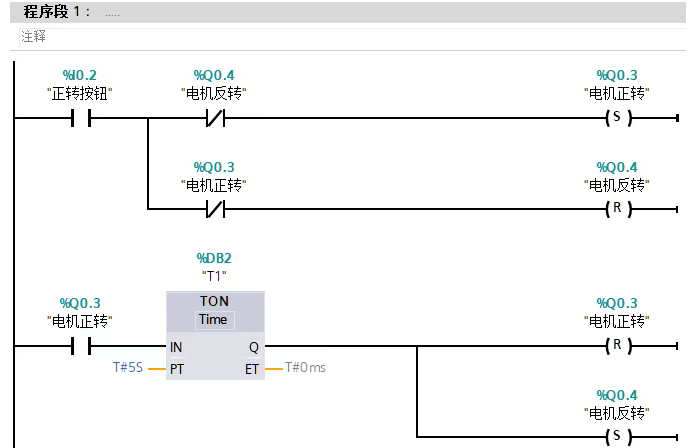Select the 正转按钮 tag name text
This screenshot has width=691, height=448.
pos(80,93)
